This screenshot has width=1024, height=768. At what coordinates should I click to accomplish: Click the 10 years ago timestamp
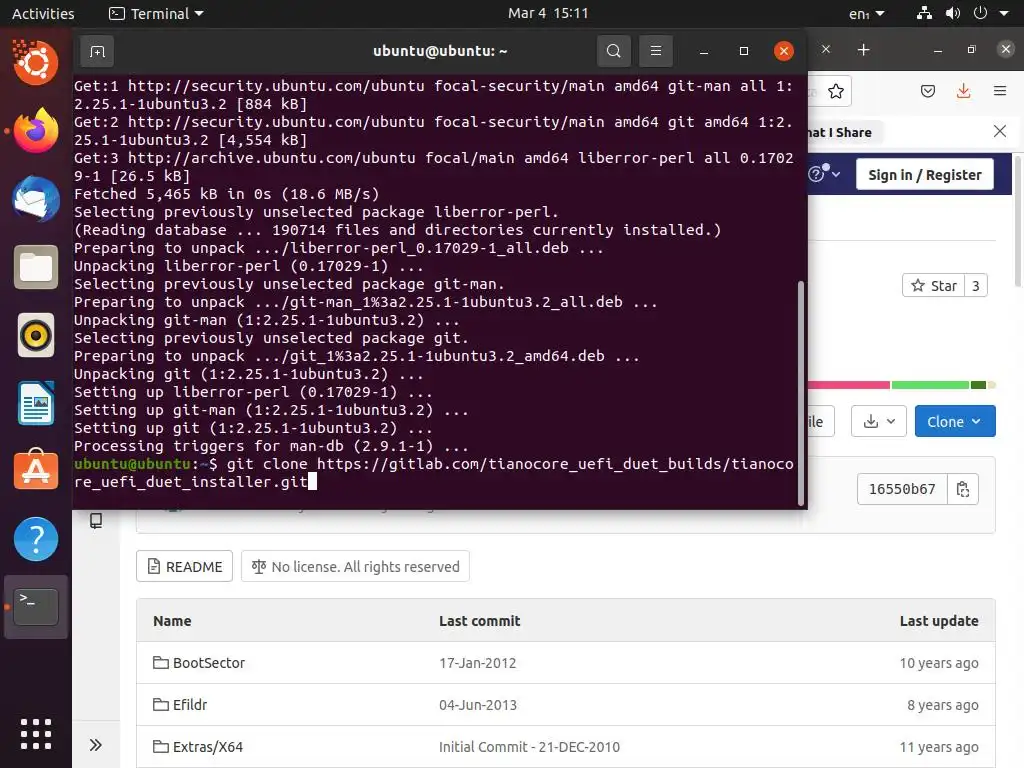938,663
